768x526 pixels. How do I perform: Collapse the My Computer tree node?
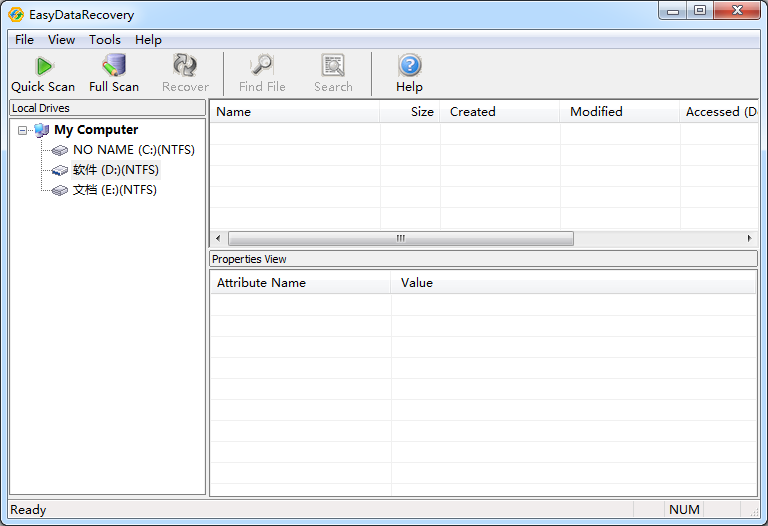click(23, 130)
